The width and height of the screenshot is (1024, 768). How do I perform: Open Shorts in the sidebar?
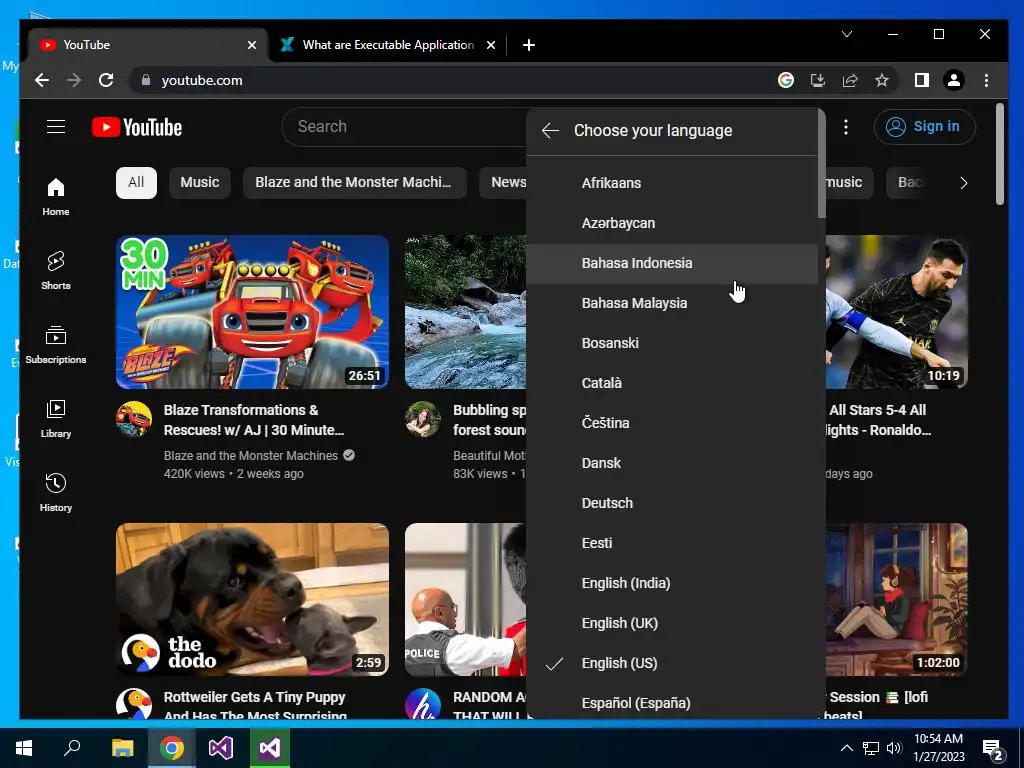[56, 270]
